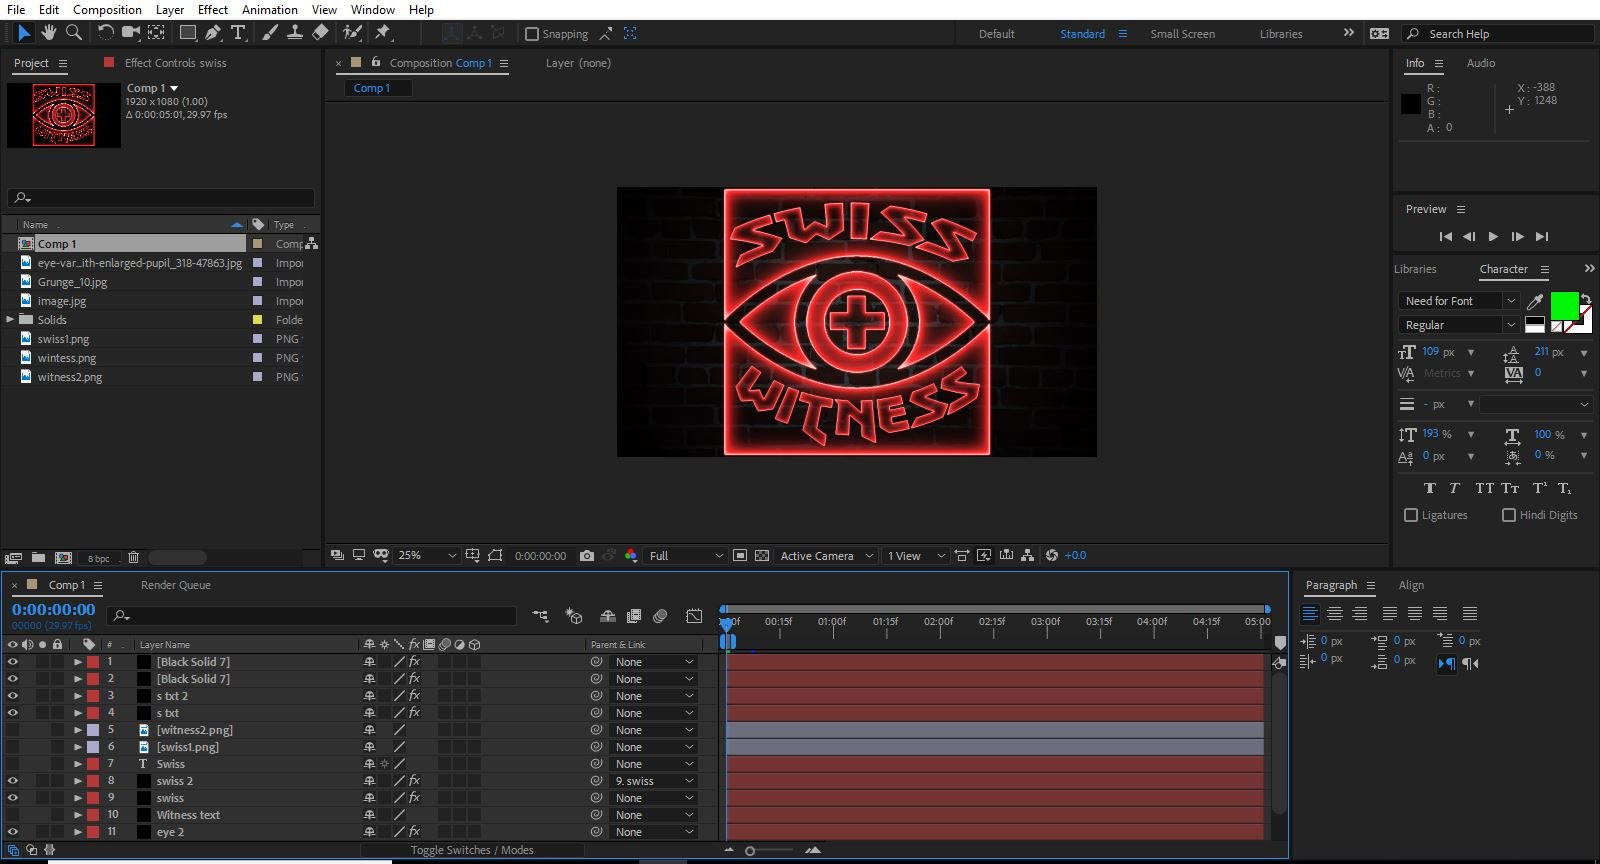The image size is (1600, 864).
Task: Select the Zoom magnifier tool
Action: point(73,33)
